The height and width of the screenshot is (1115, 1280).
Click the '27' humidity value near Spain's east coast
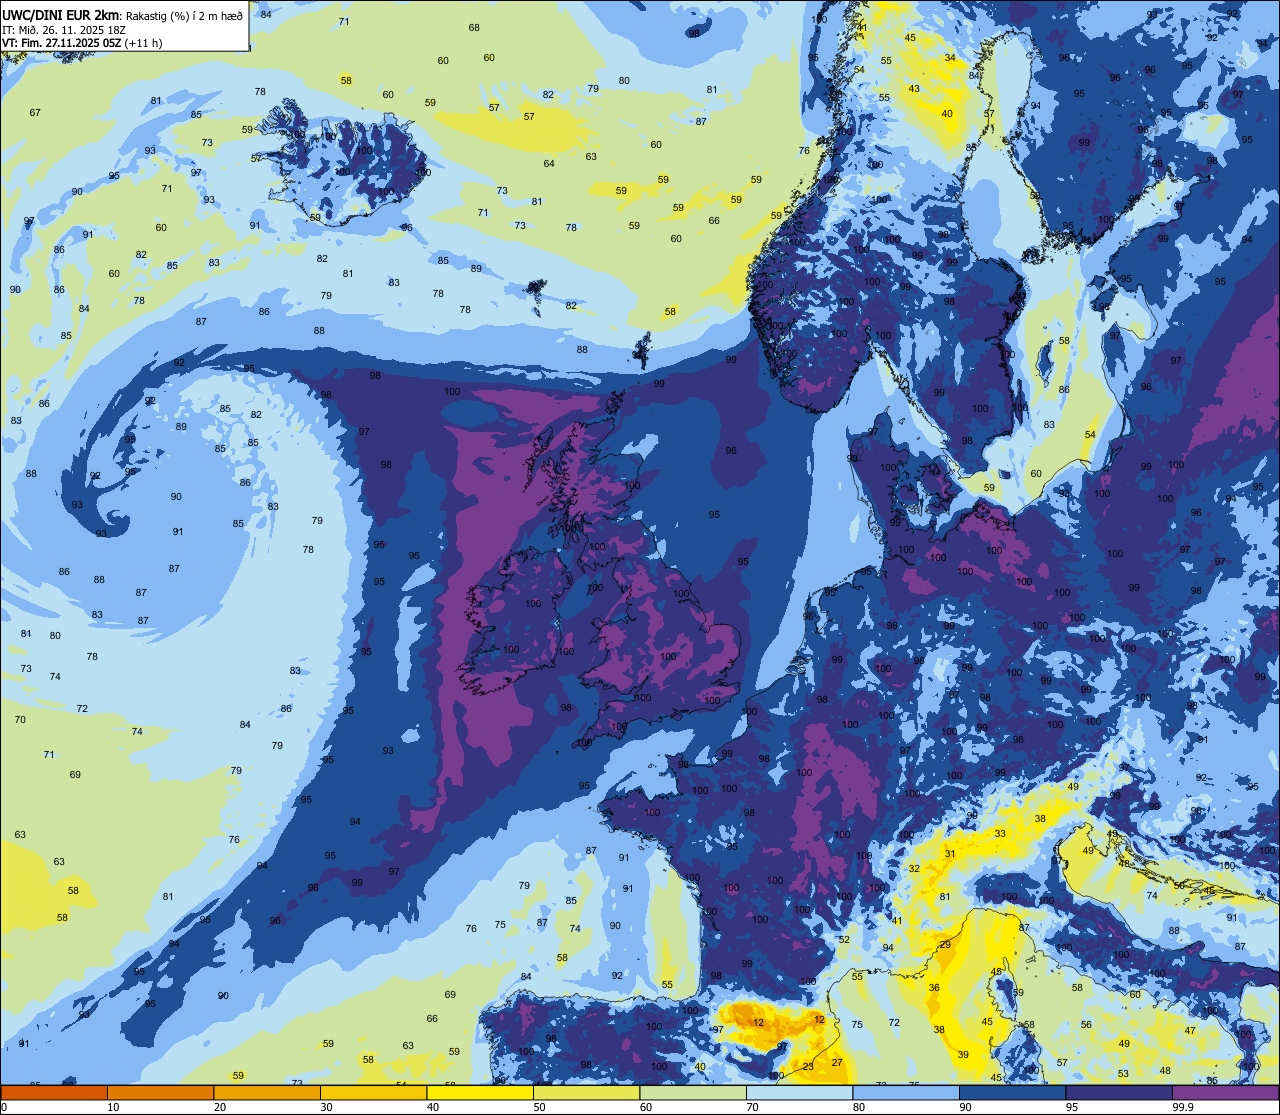click(837, 1063)
